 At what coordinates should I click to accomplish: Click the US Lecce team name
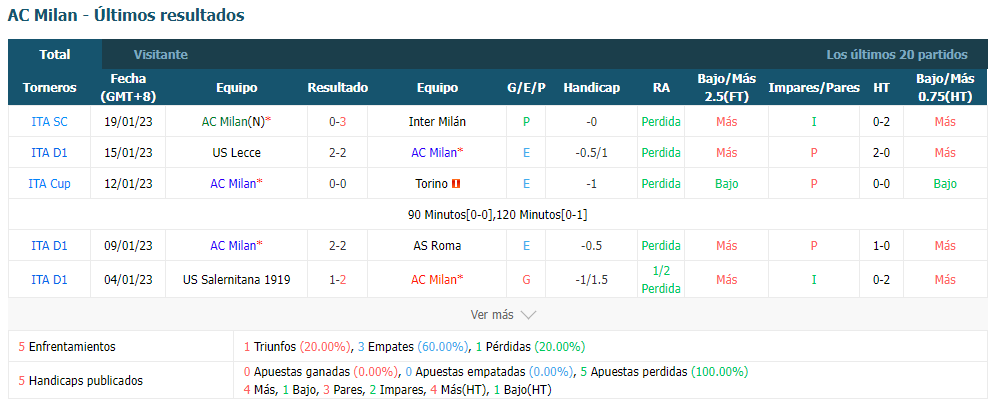tap(236, 152)
